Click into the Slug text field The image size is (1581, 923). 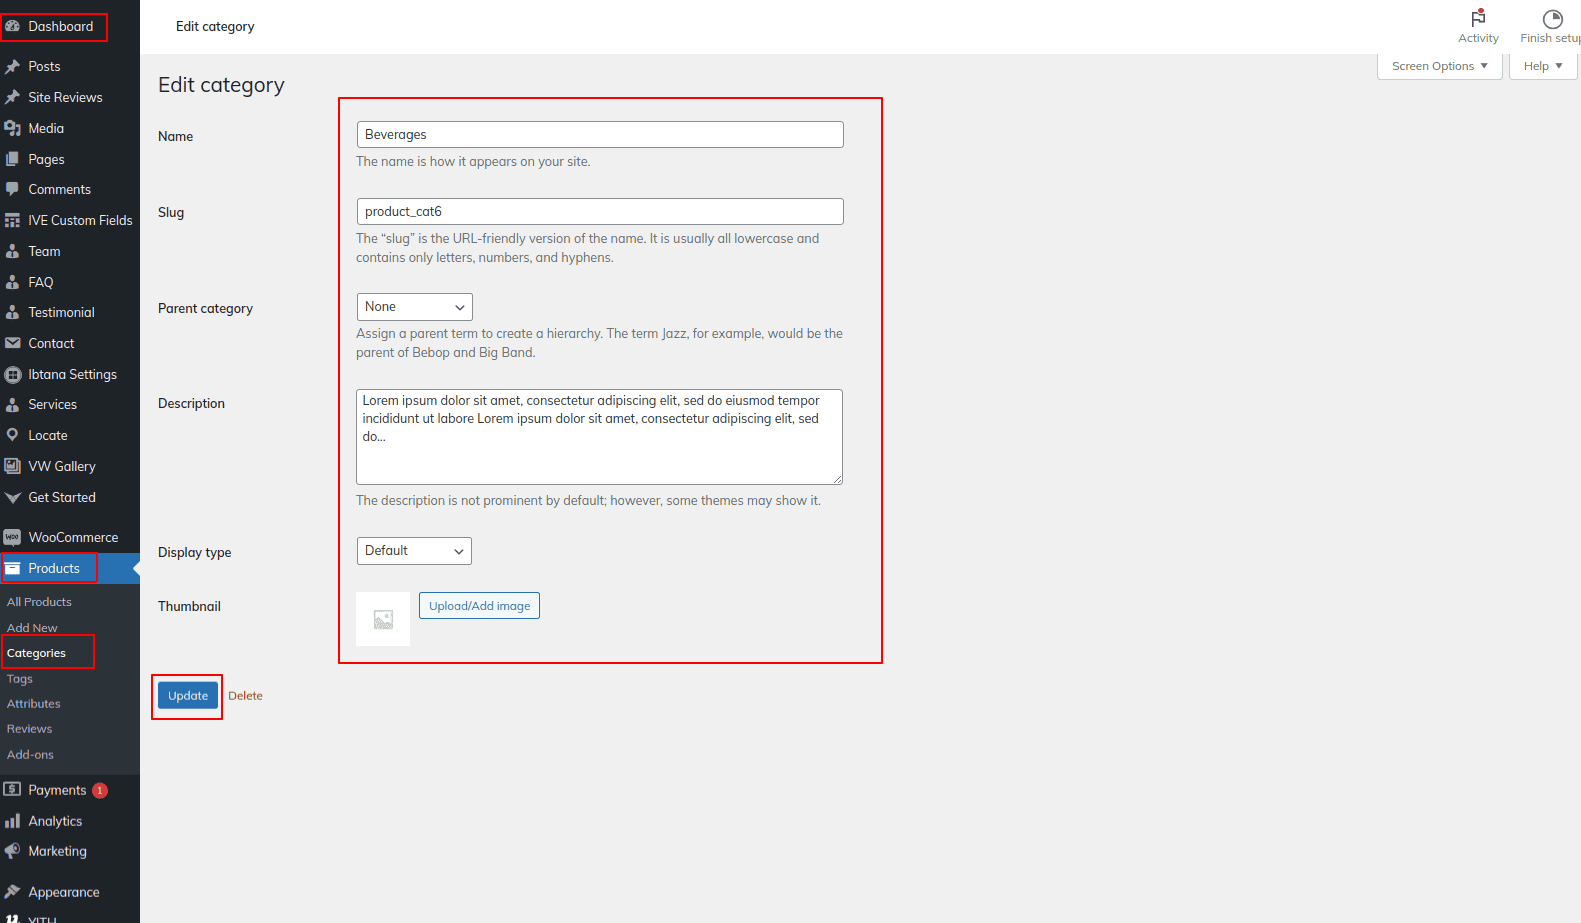(600, 212)
